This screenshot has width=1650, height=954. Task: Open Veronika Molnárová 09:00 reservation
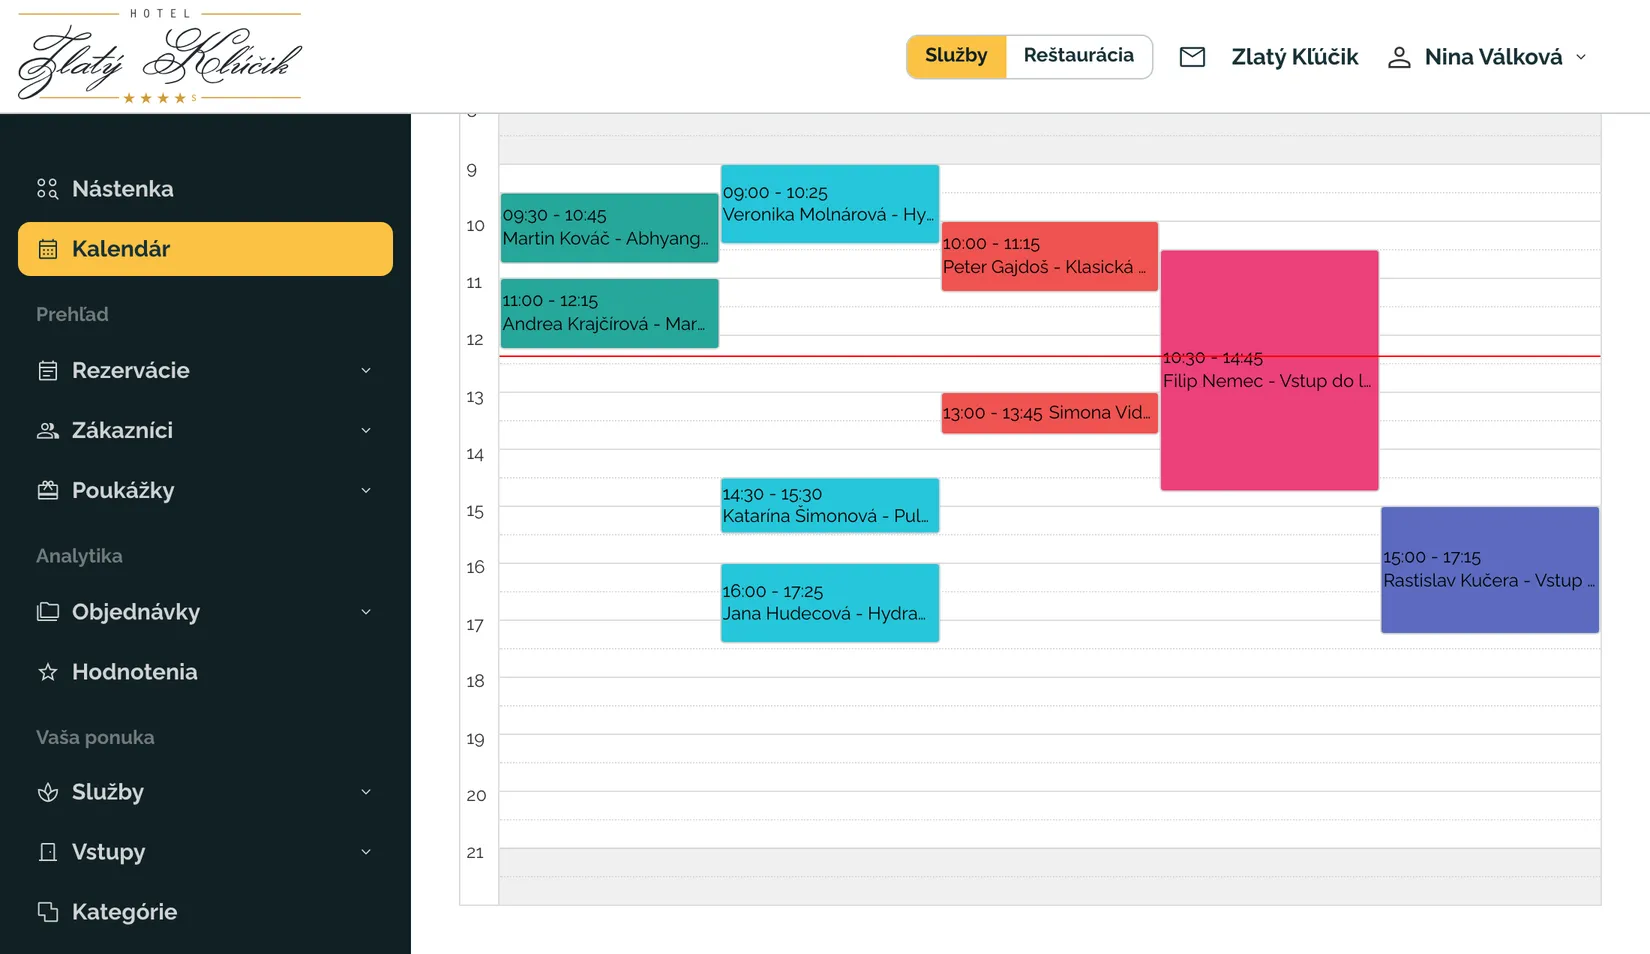pyautogui.click(x=830, y=204)
